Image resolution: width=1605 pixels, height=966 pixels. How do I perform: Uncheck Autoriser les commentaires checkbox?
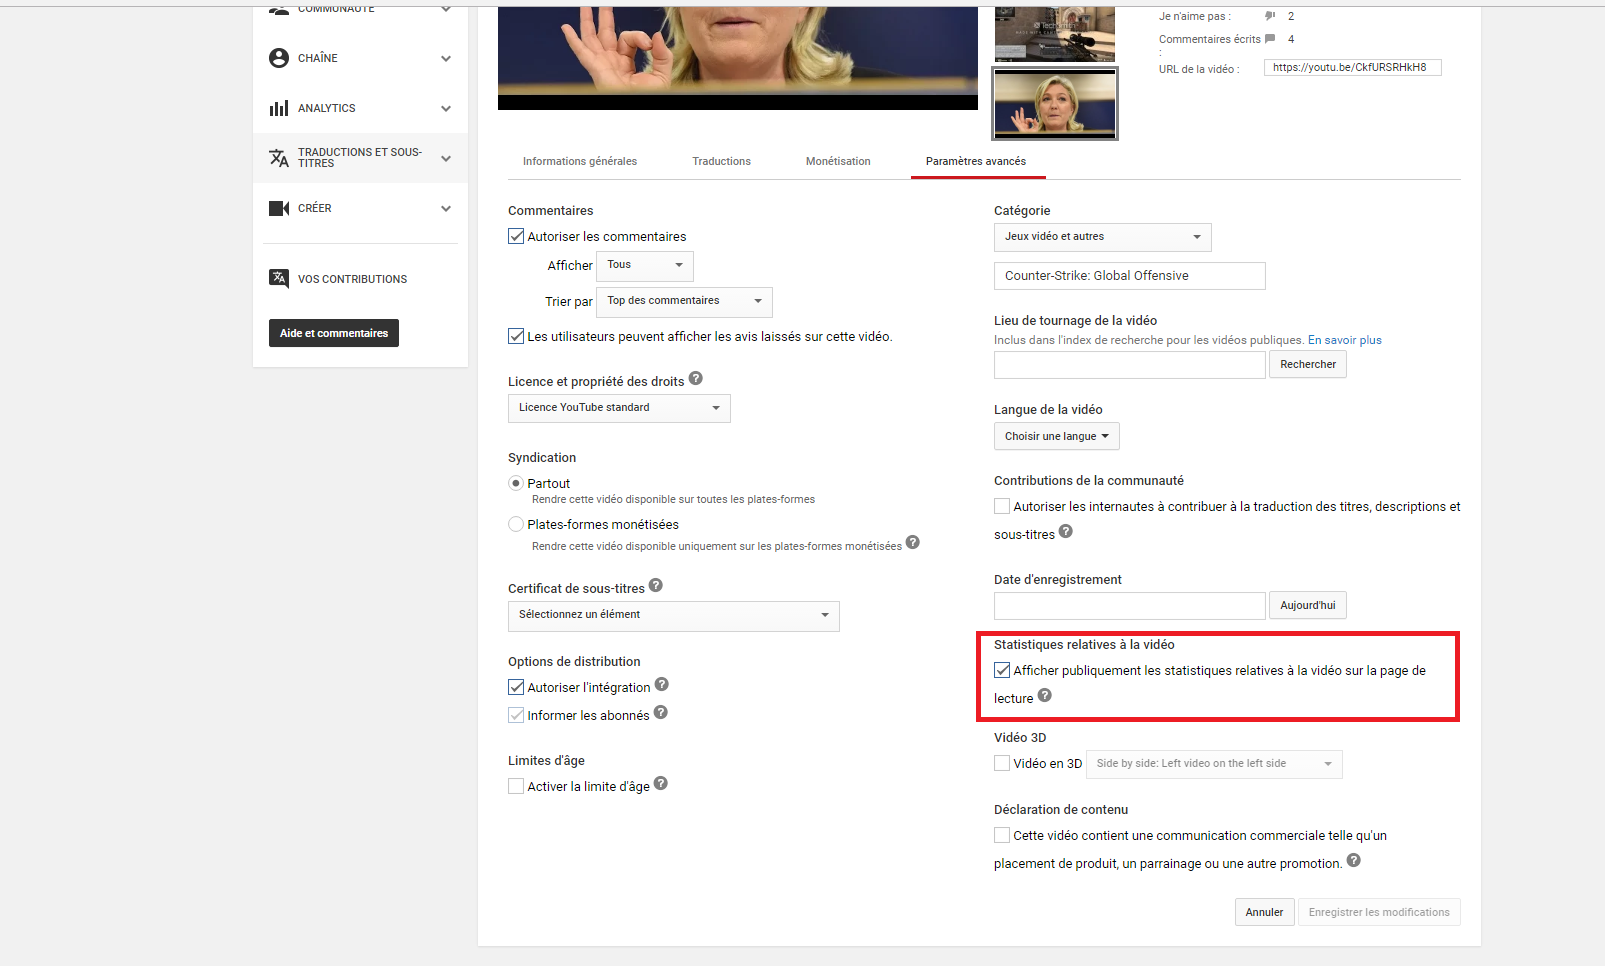coord(516,237)
